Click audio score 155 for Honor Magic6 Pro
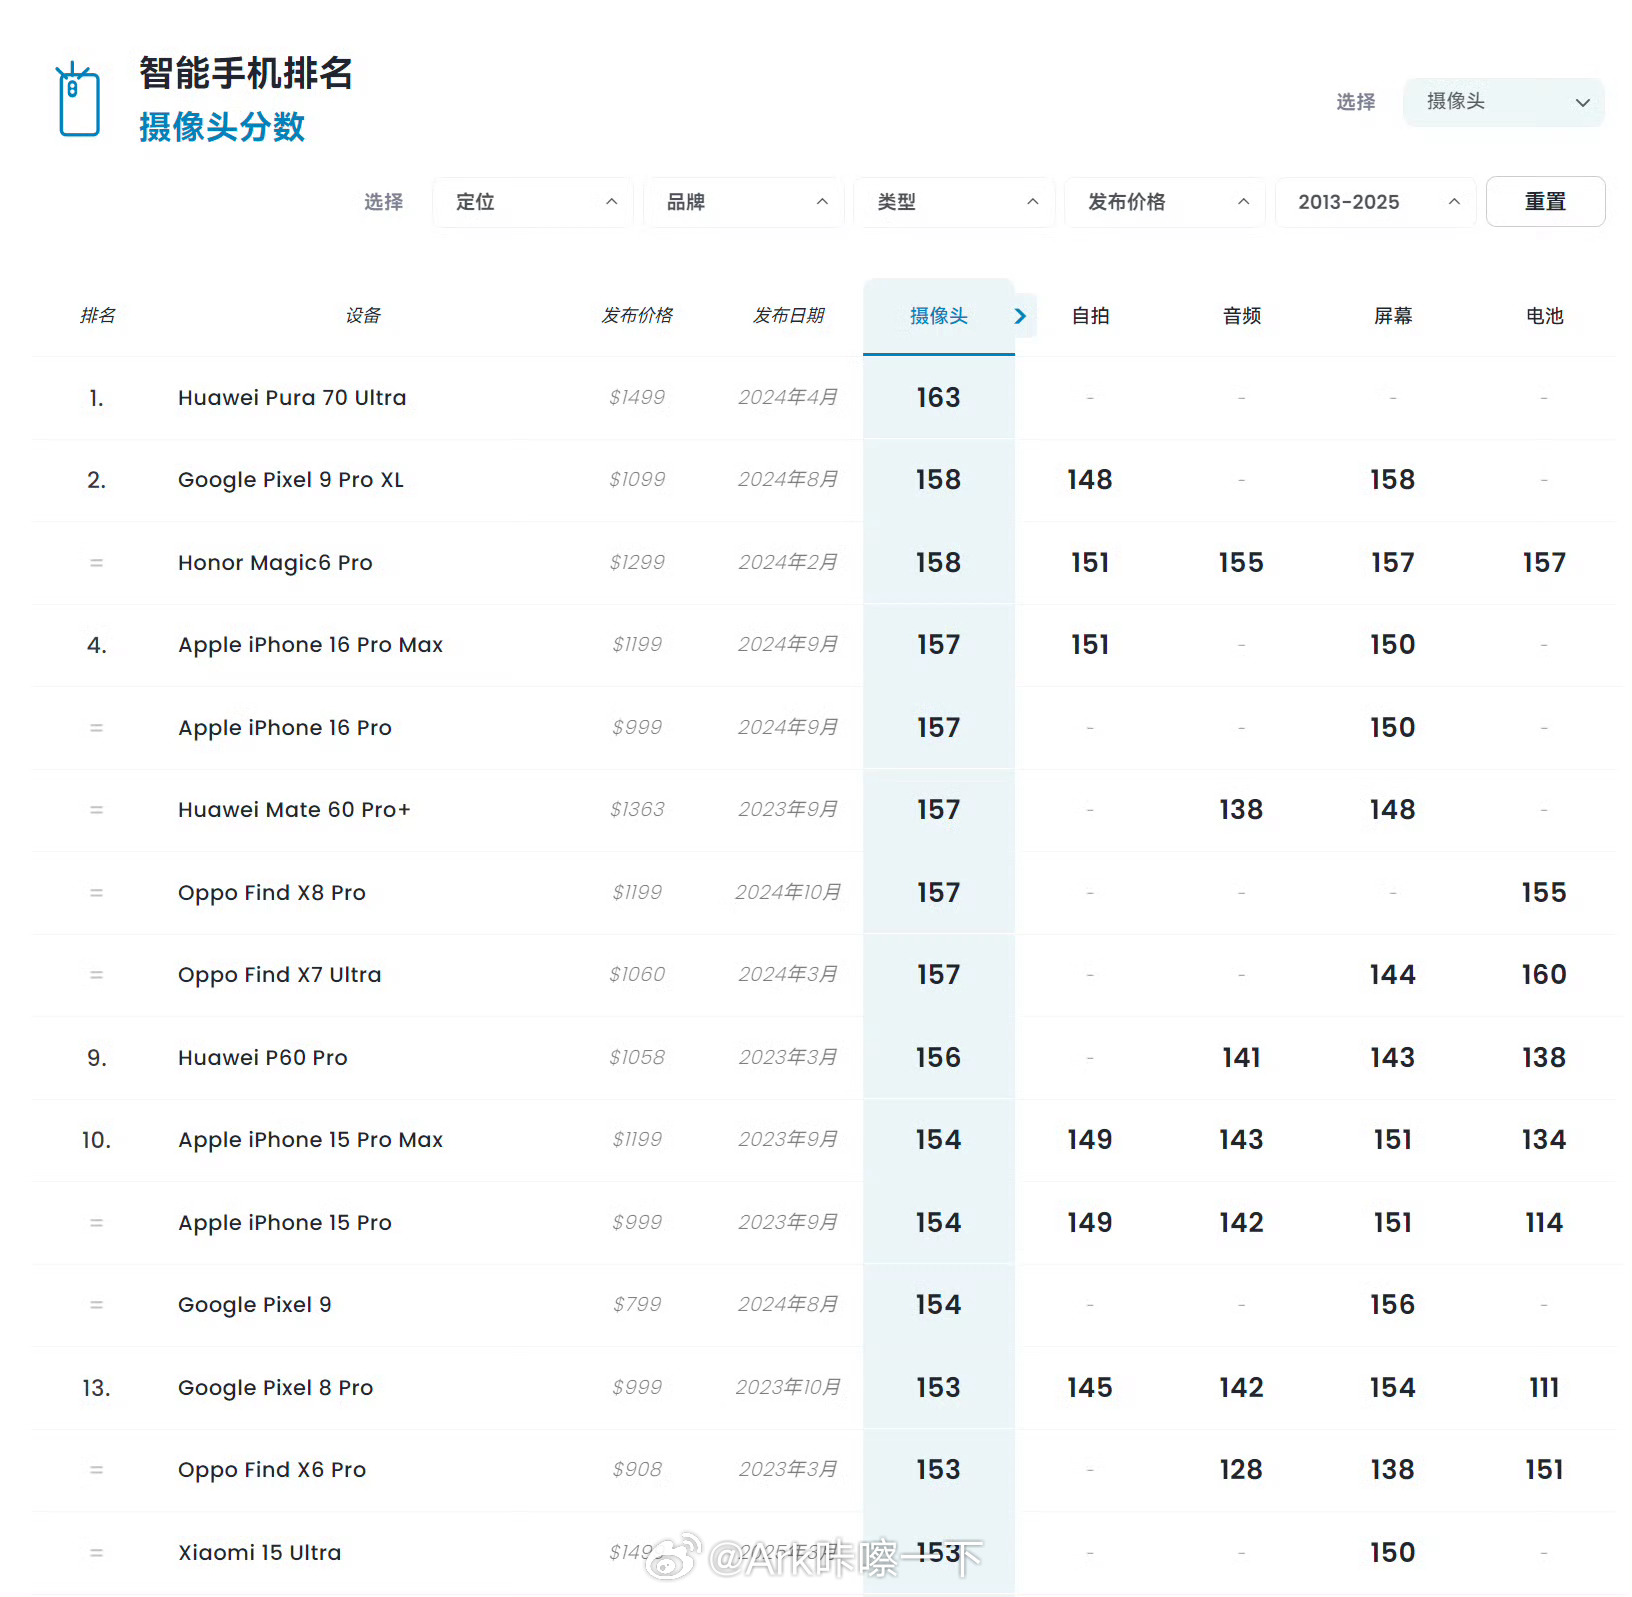Image resolution: width=1632 pixels, height=1597 pixels. pyautogui.click(x=1241, y=563)
